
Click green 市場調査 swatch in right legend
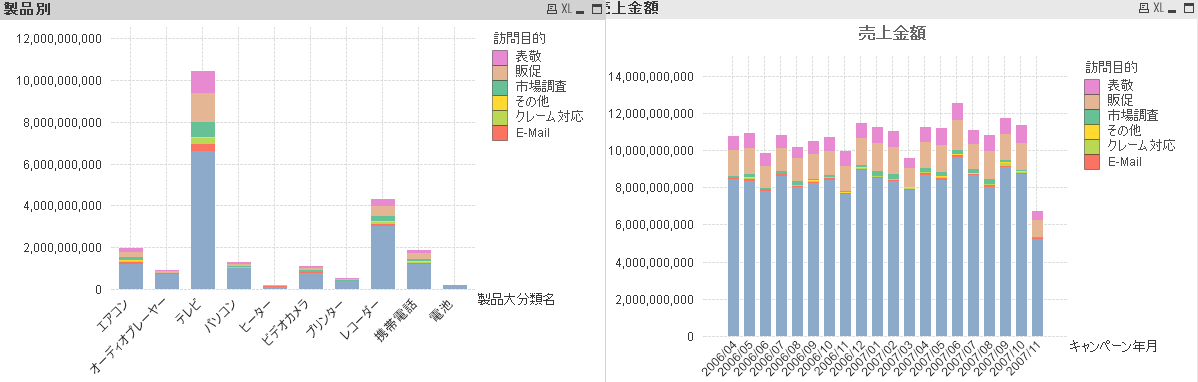point(1092,116)
